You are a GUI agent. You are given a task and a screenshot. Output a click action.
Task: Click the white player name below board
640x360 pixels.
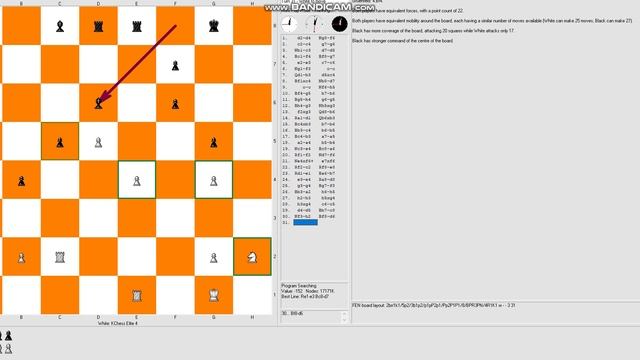point(118,323)
